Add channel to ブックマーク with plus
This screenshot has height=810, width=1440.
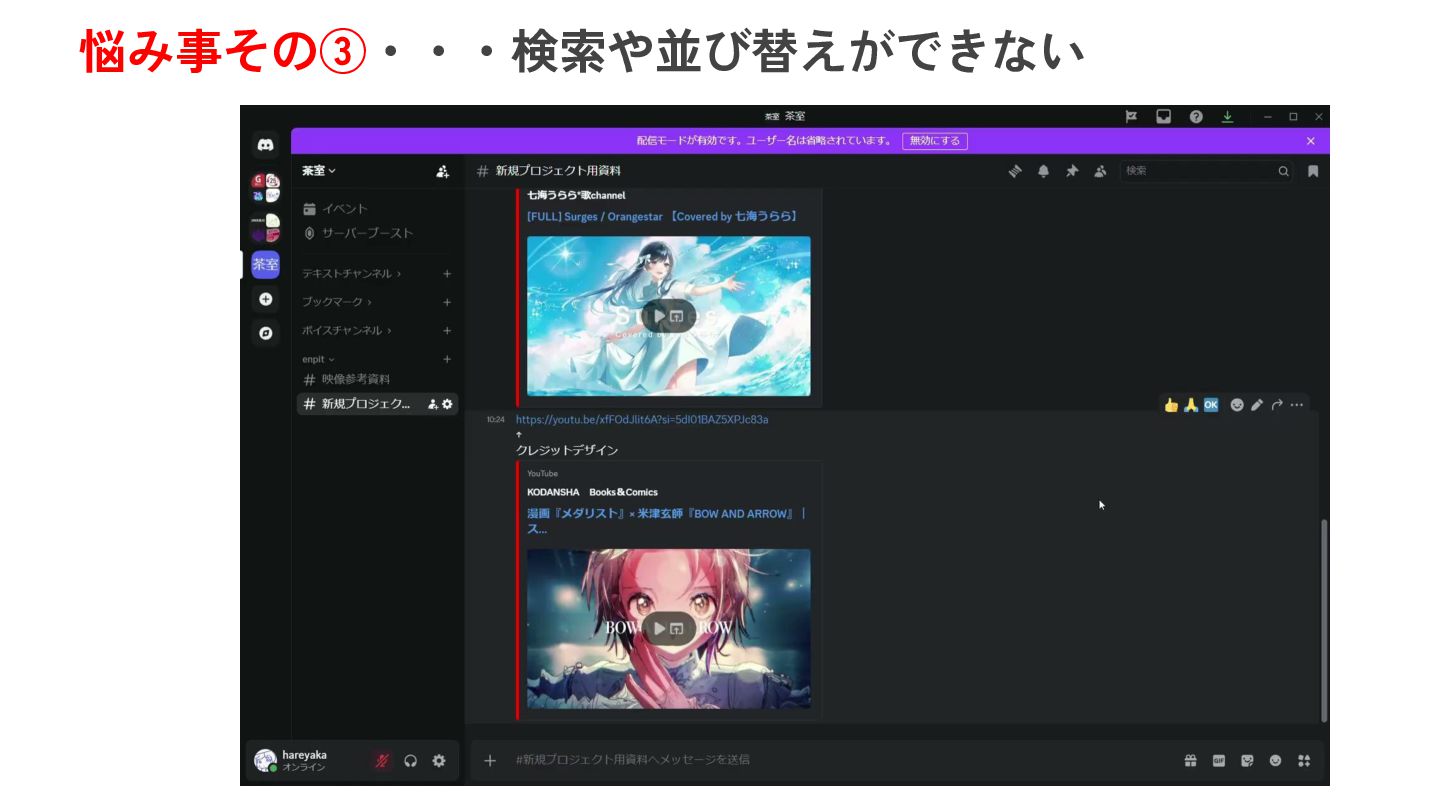pos(447,301)
